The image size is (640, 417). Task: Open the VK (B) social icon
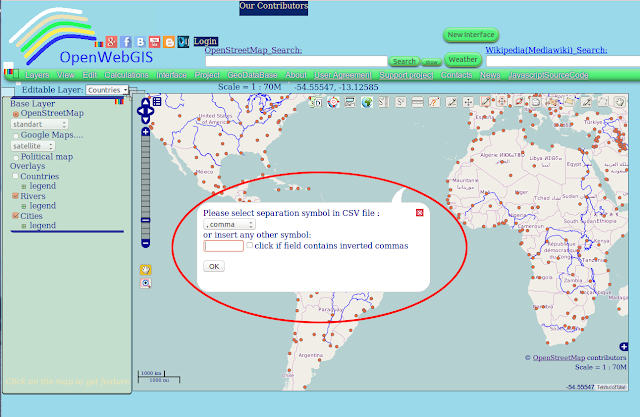(140, 42)
